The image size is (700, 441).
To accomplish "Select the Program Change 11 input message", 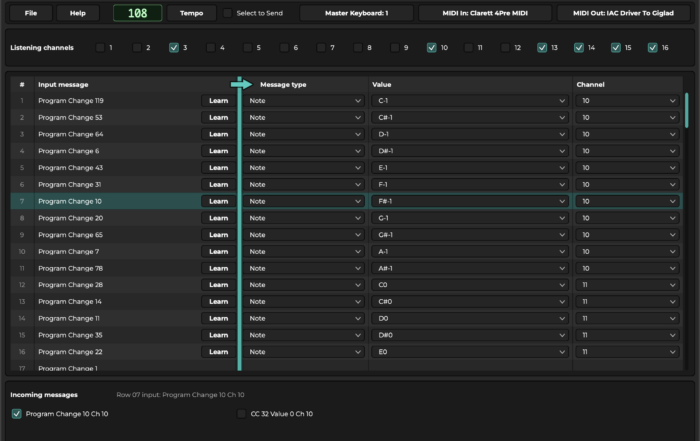I will coord(69,318).
